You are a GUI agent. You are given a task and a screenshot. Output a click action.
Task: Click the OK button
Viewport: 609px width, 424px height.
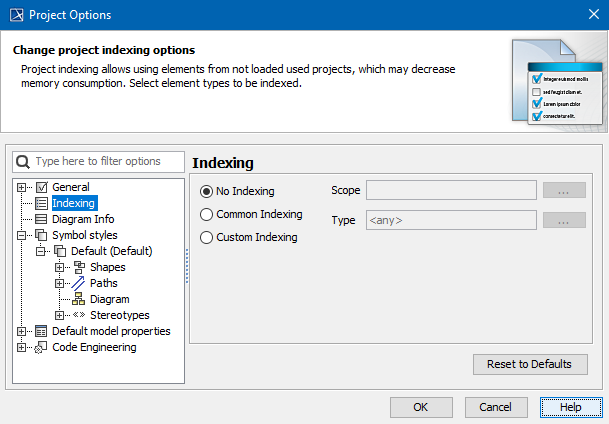tap(421, 407)
